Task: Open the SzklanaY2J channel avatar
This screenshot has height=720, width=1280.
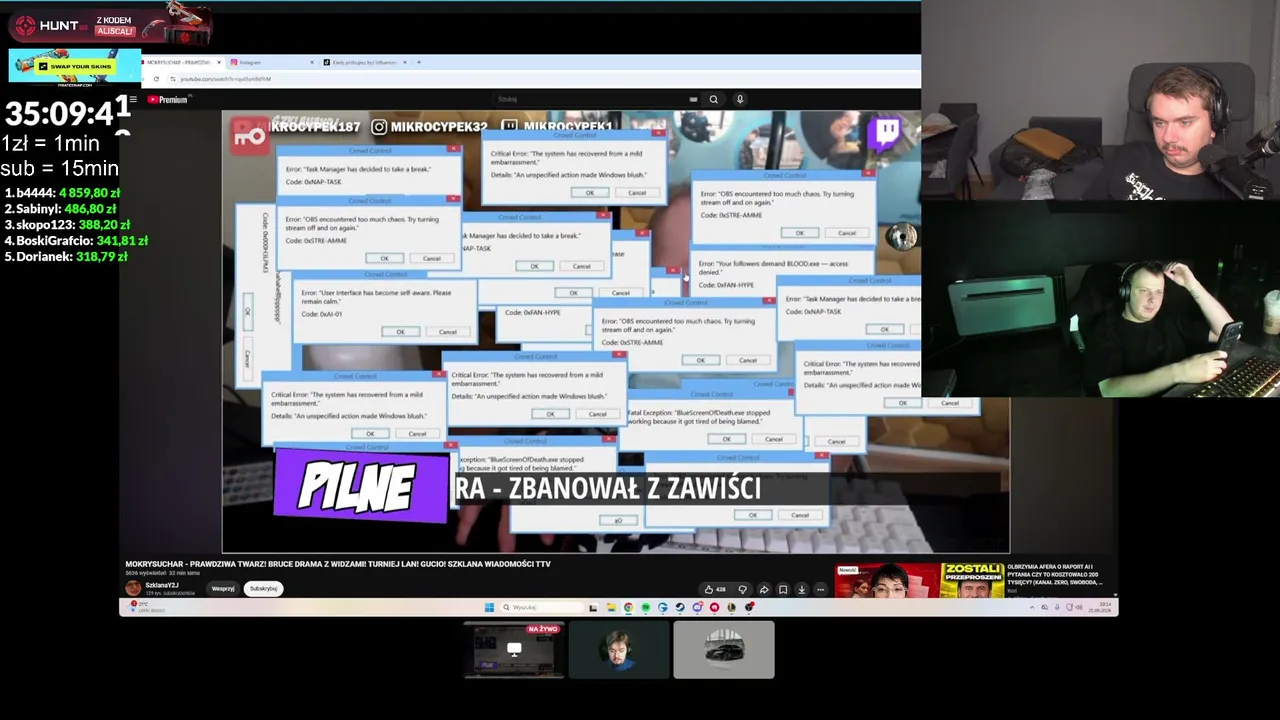Action: pyautogui.click(x=133, y=588)
